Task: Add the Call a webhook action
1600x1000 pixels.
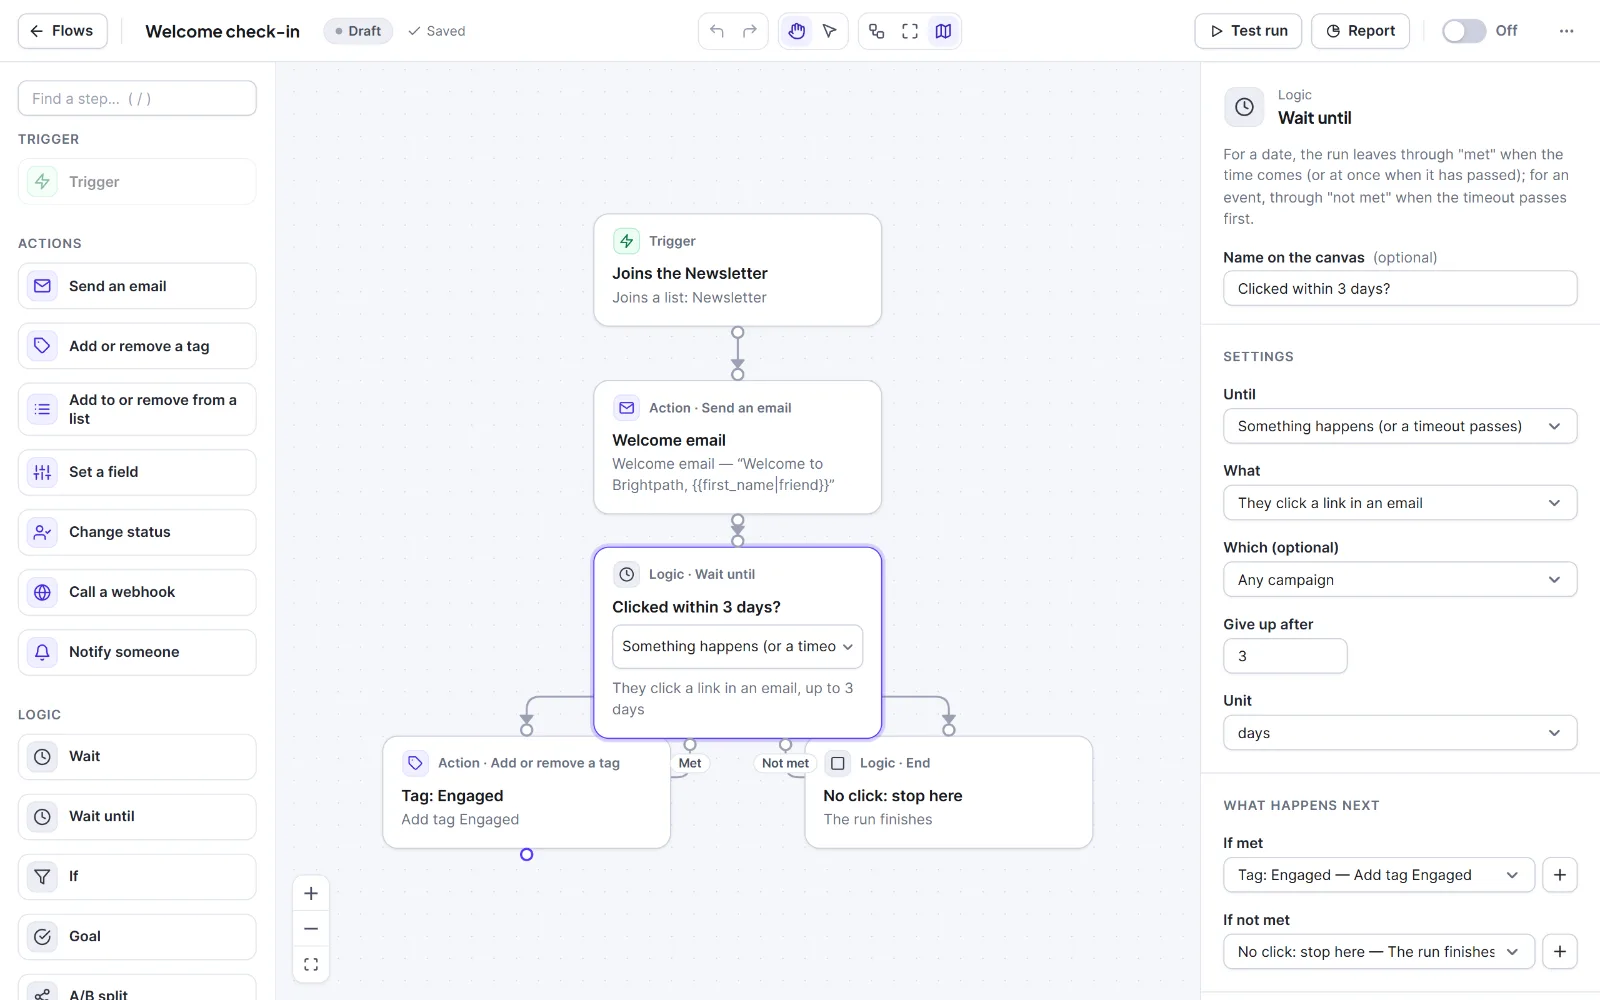Action: coord(137,592)
